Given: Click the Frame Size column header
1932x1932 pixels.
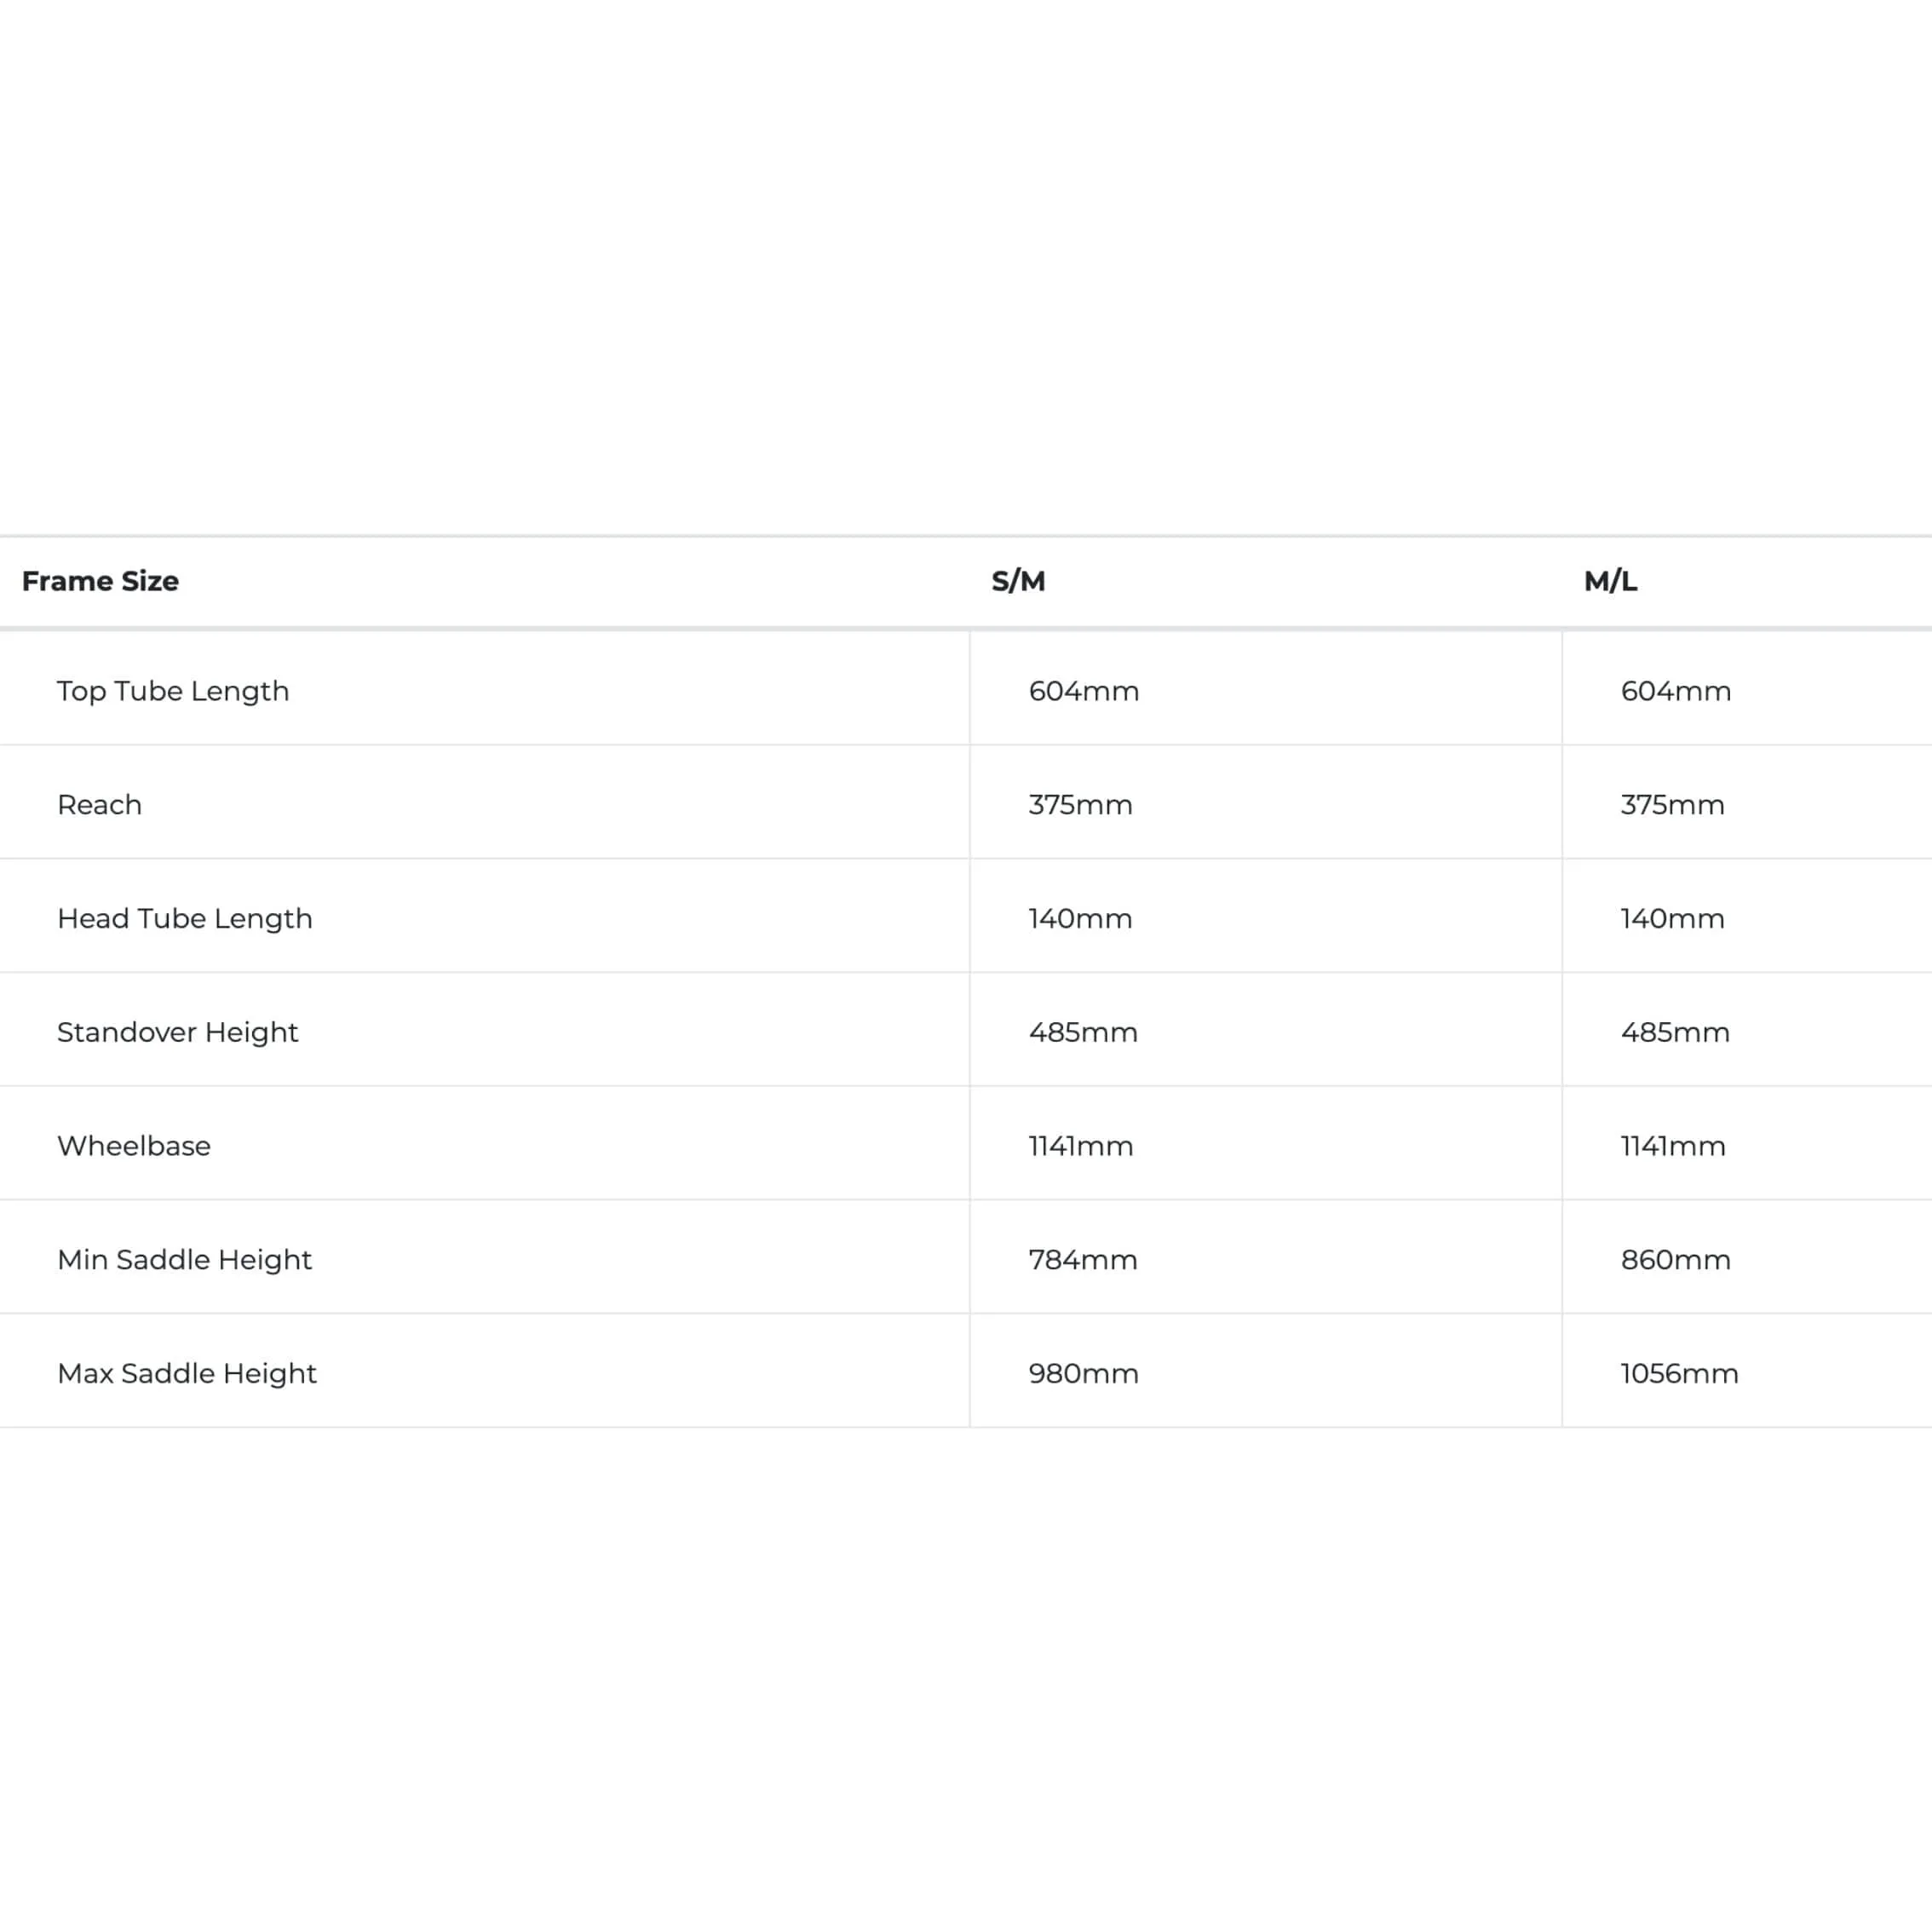Looking at the screenshot, I should (x=100, y=581).
